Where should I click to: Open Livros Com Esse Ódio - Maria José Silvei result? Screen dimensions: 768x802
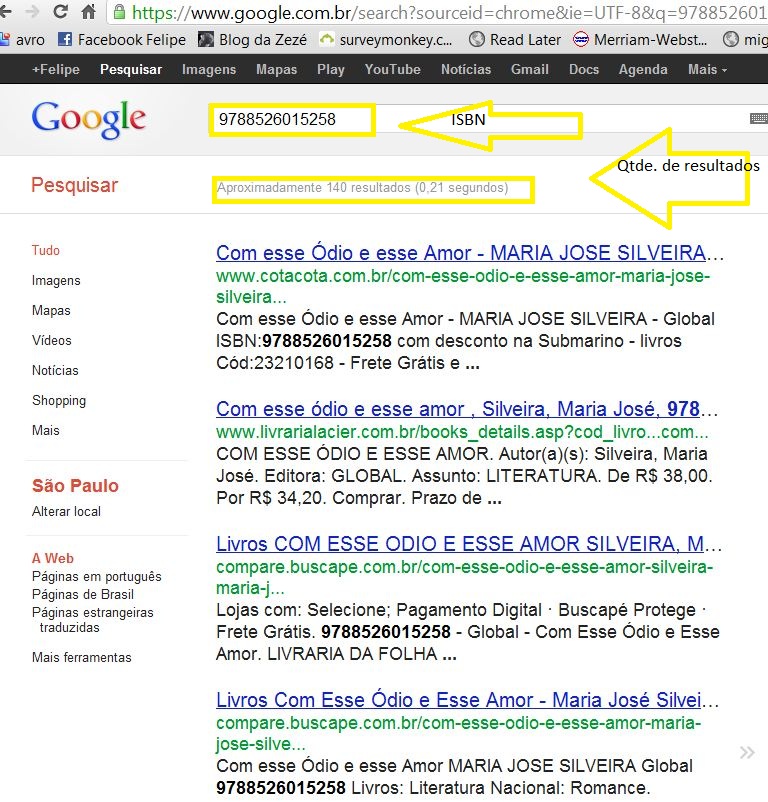(x=467, y=700)
